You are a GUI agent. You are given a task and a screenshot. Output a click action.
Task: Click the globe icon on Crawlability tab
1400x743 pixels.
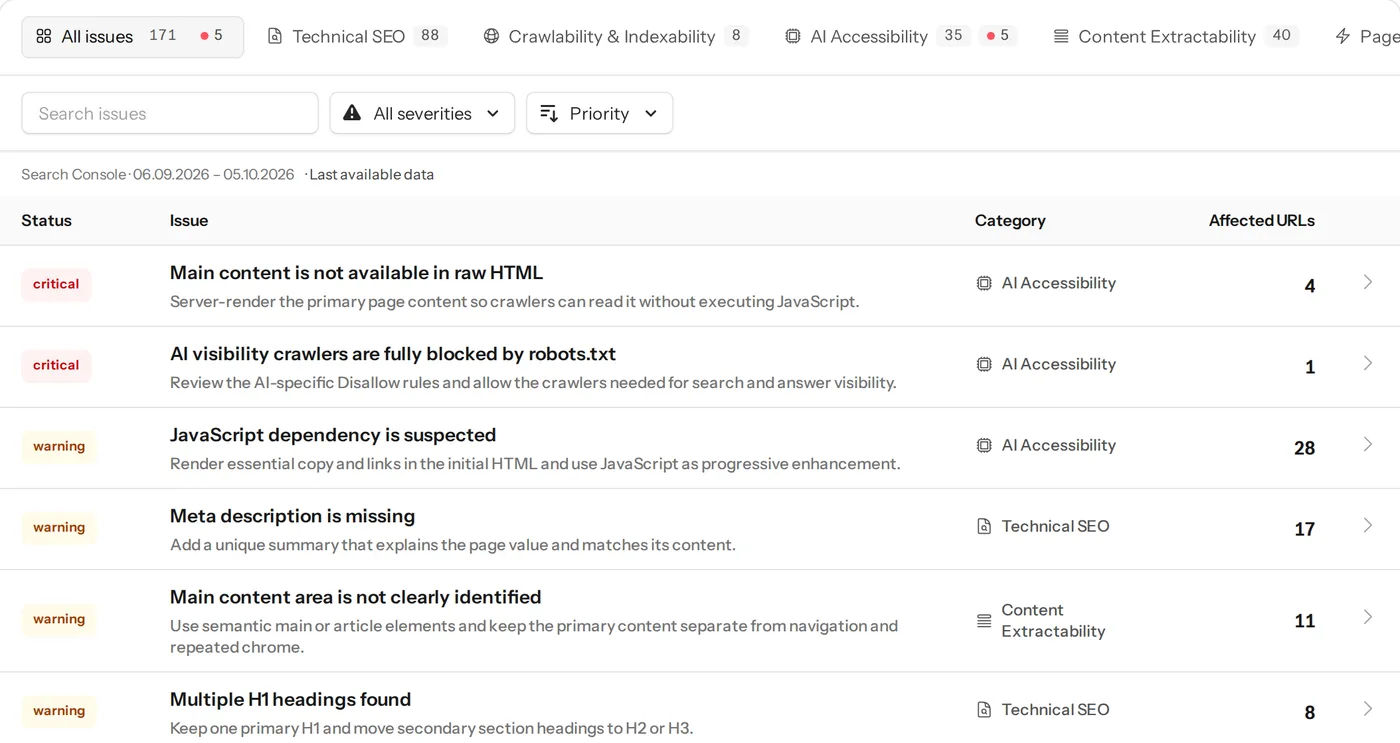point(491,37)
